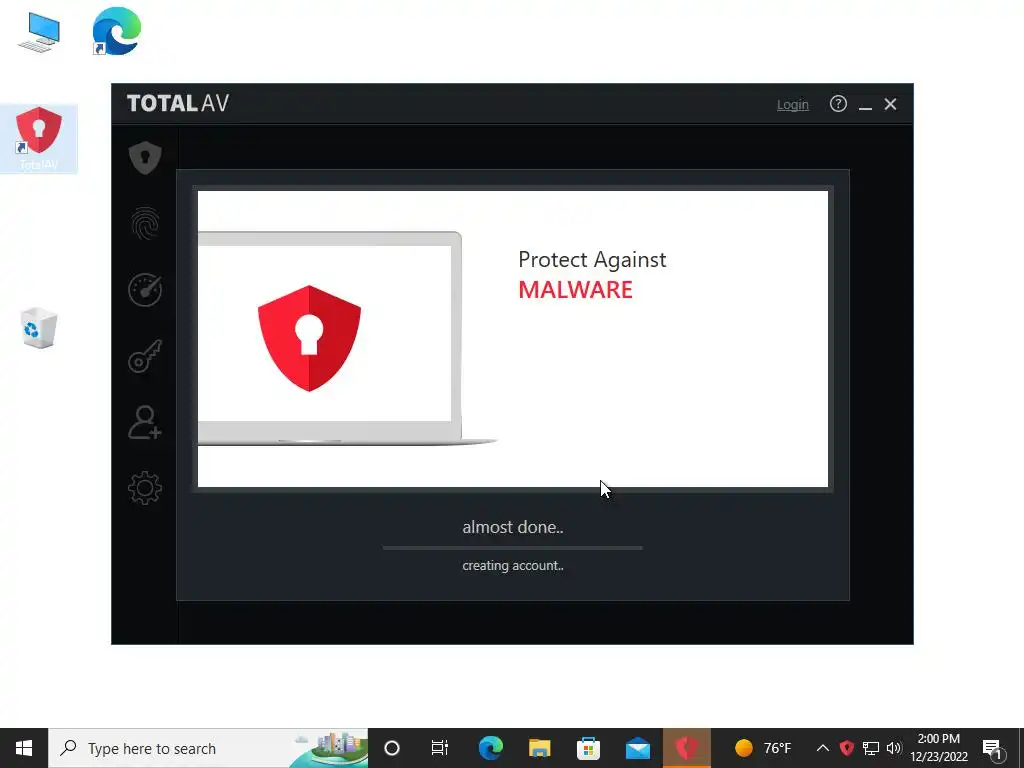This screenshot has height=768, width=1024.
Task: Click the red shield image on laptop graphic
Action: [310, 338]
